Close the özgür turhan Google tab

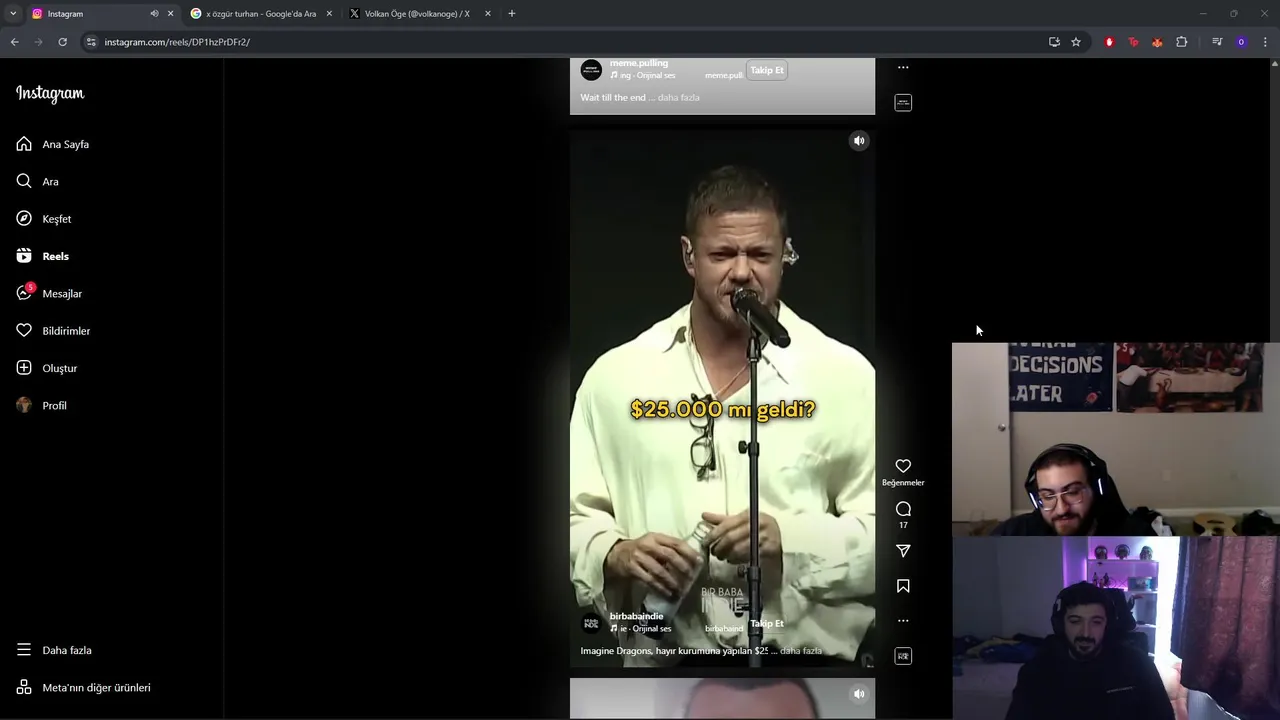(329, 14)
